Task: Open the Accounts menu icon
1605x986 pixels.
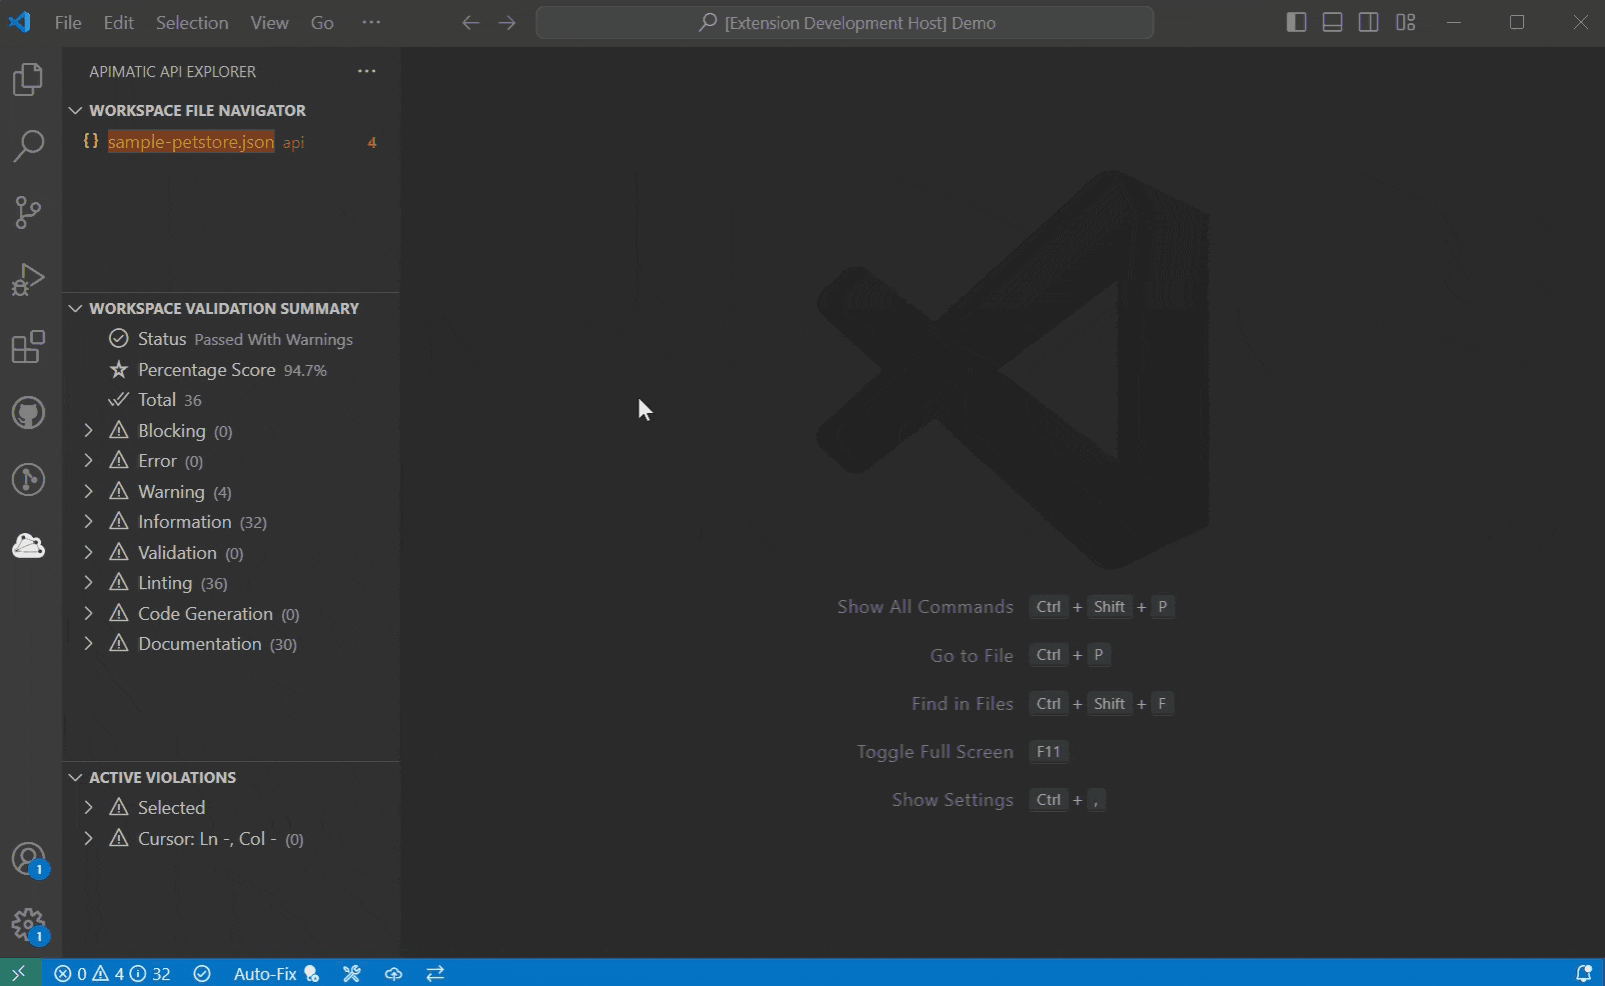Action: (28, 860)
